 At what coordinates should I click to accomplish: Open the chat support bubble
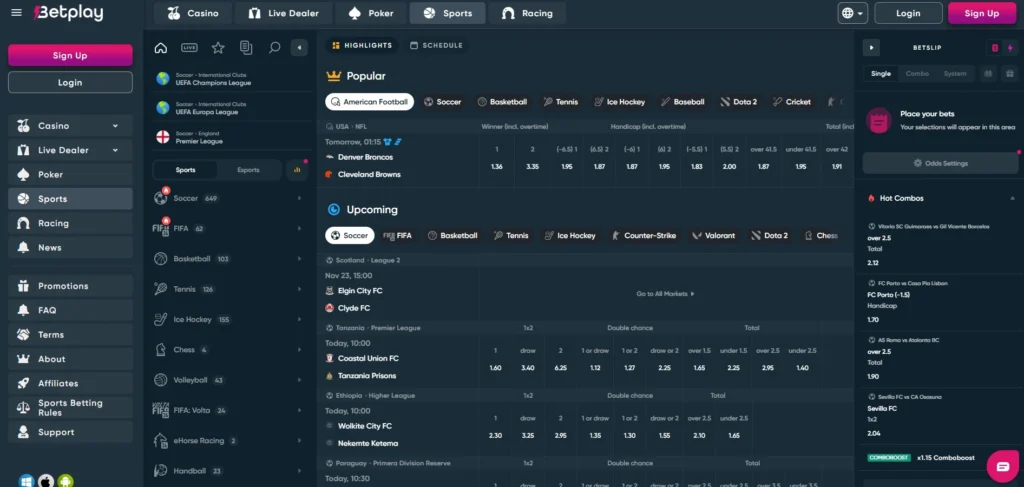coord(1002,466)
